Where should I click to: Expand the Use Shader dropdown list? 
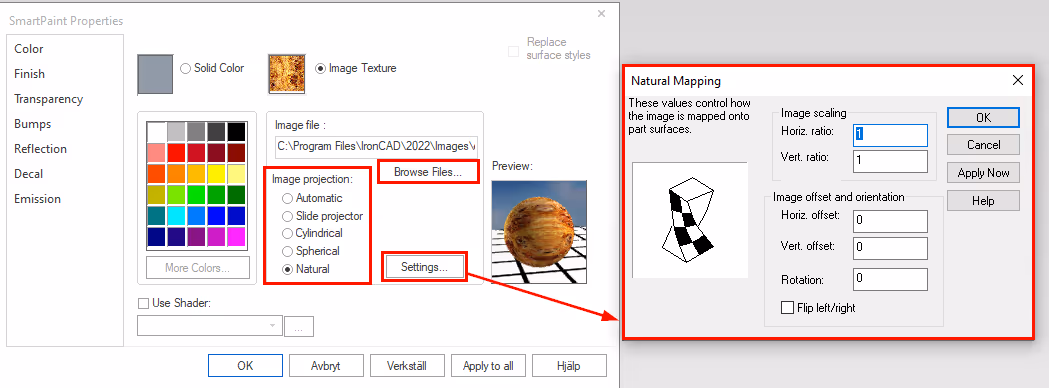click(272, 326)
